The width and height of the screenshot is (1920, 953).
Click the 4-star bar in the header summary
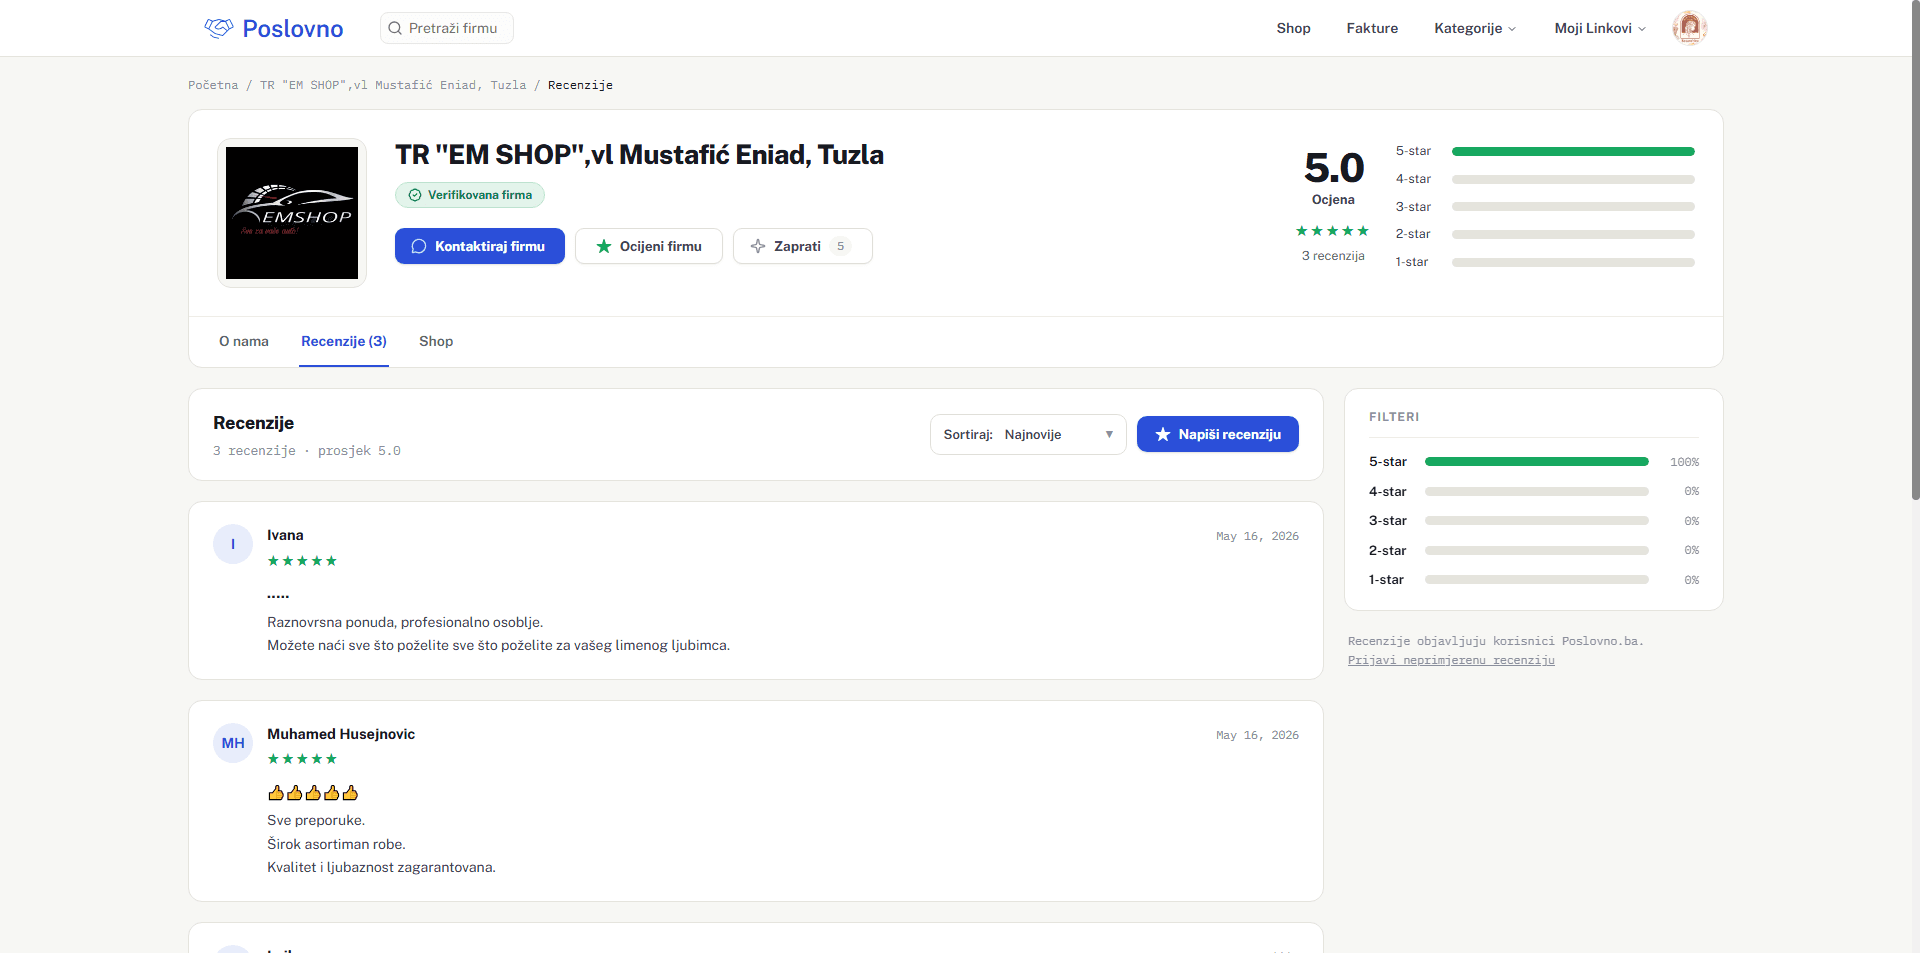coord(1573,179)
